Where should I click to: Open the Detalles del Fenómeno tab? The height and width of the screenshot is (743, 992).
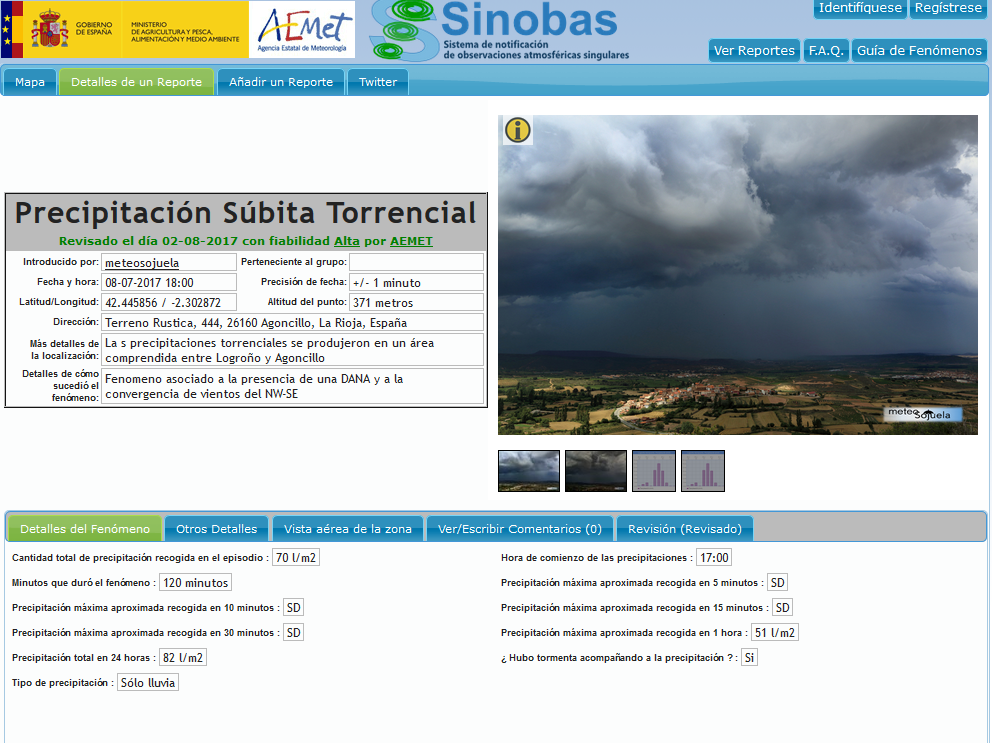pos(85,529)
